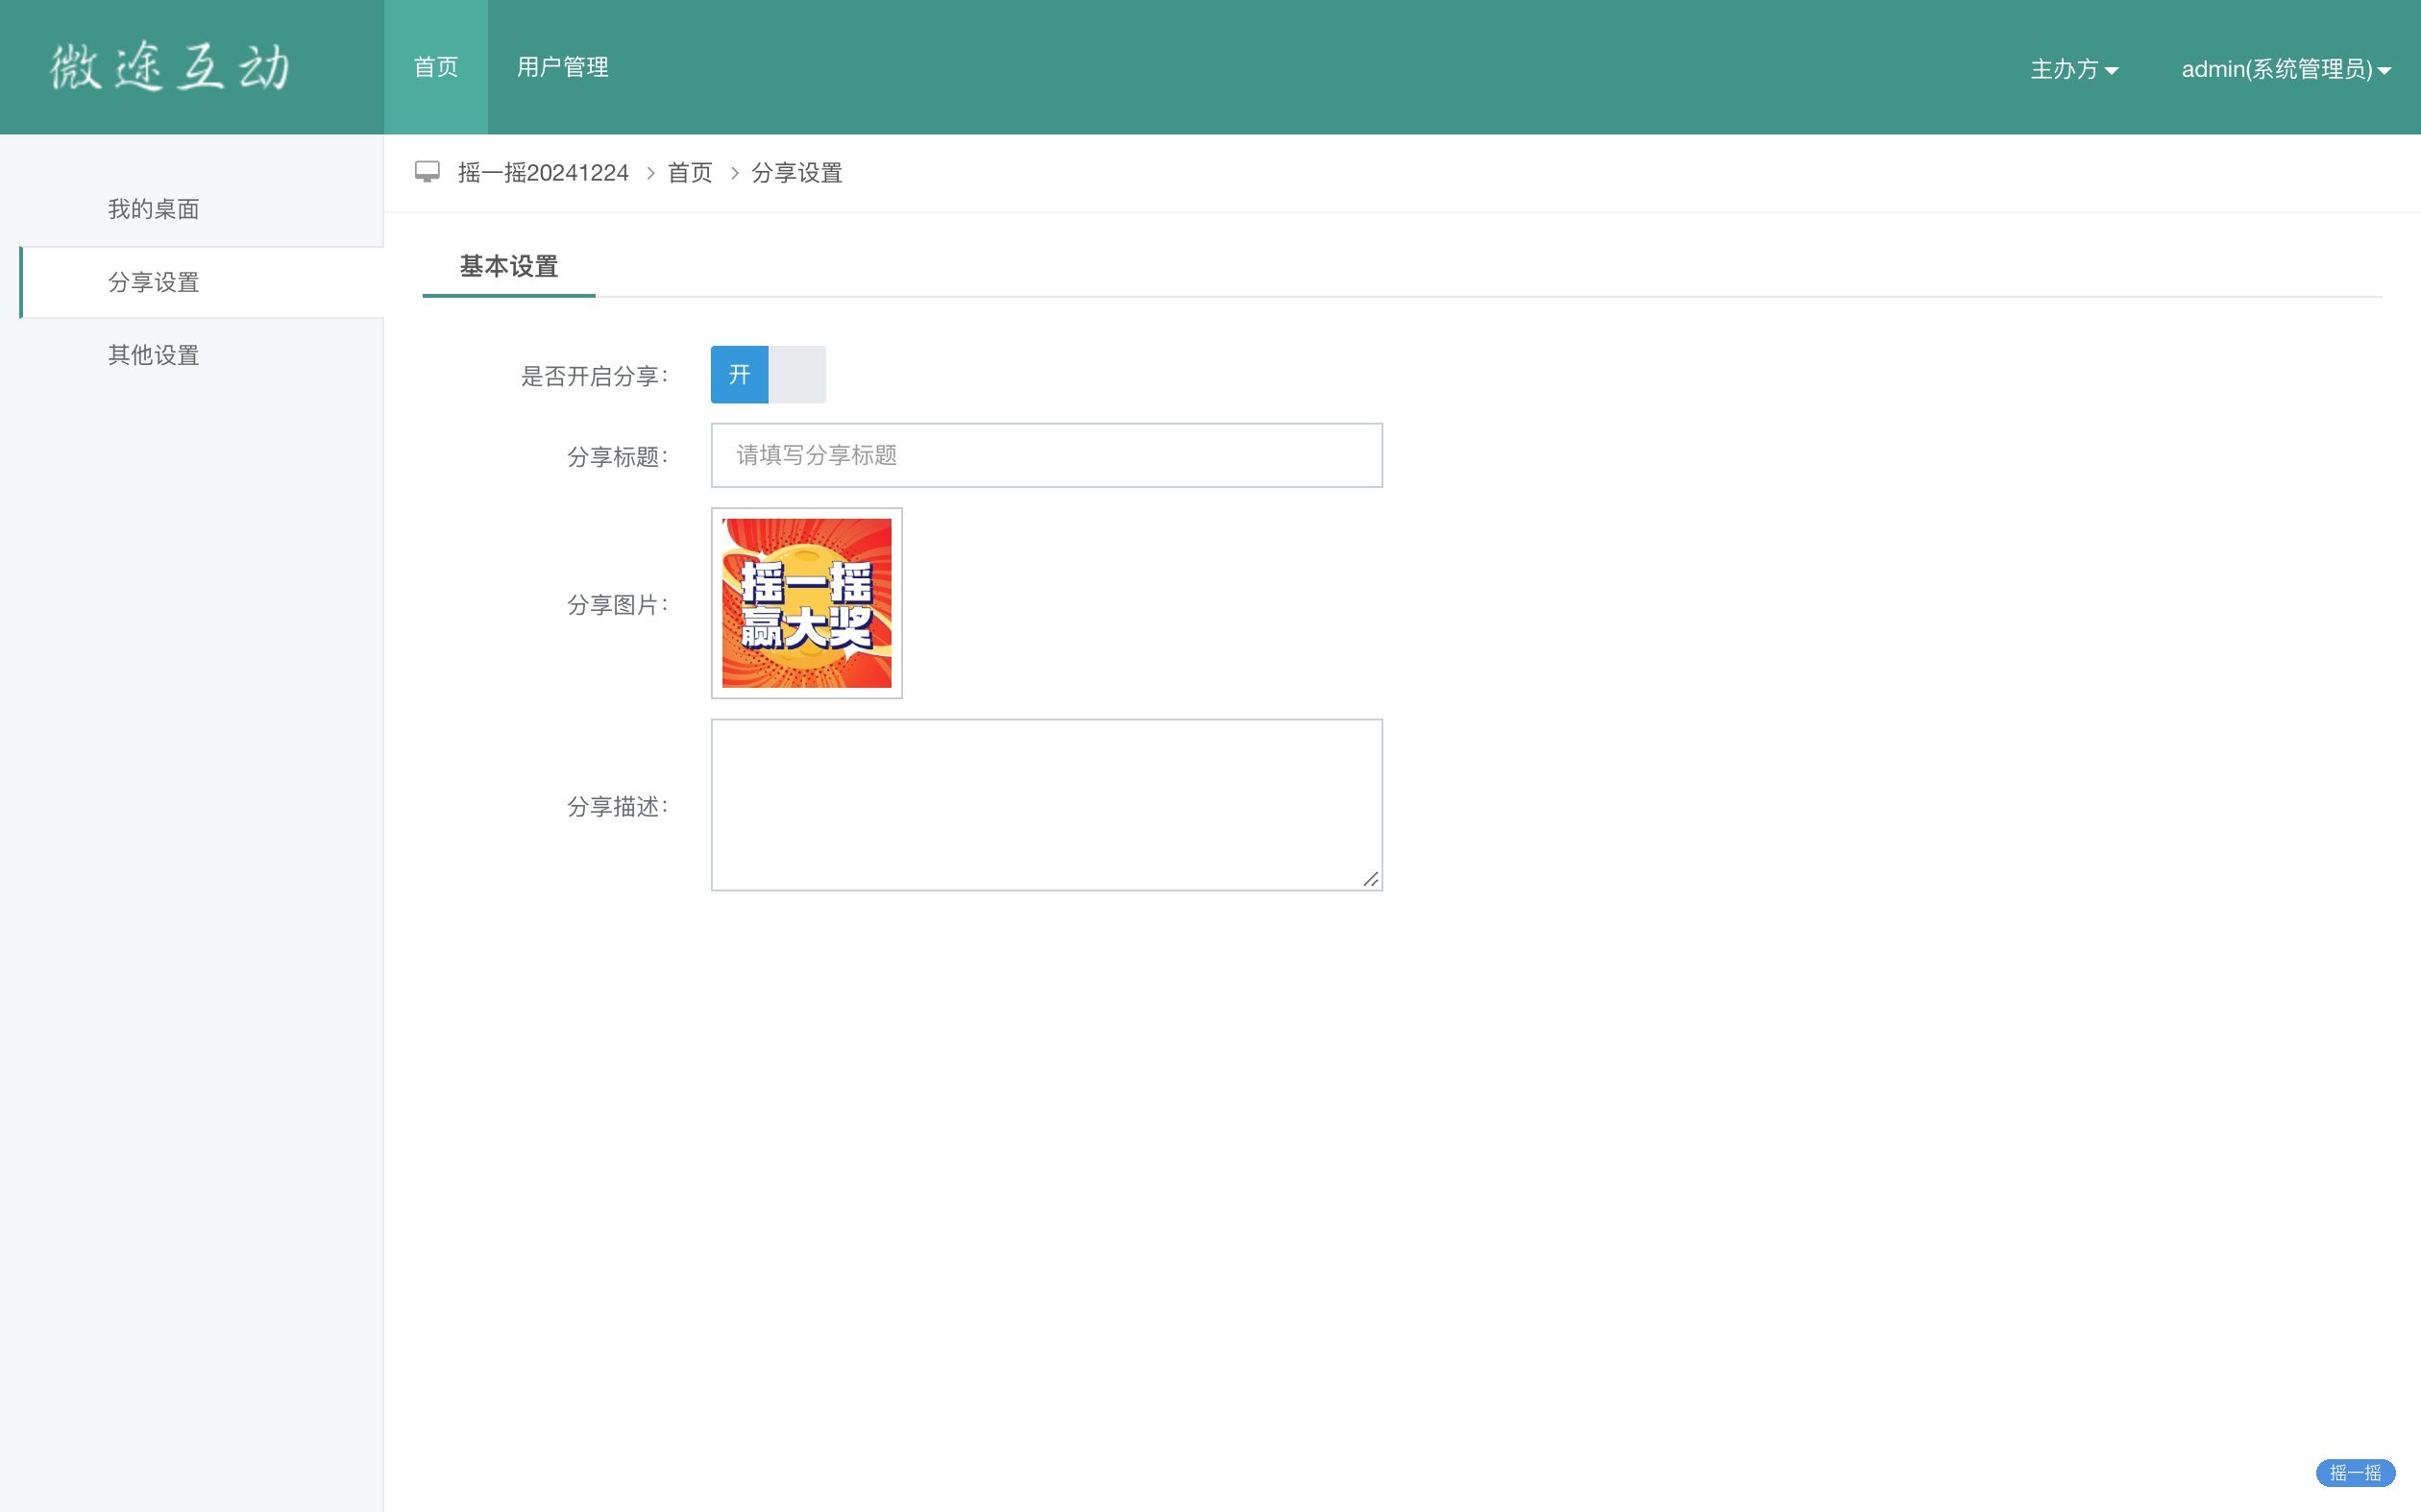Toggle the 是否开启分享 switch
This screenshot has height=1512, width=2421.
click(768, 375)
